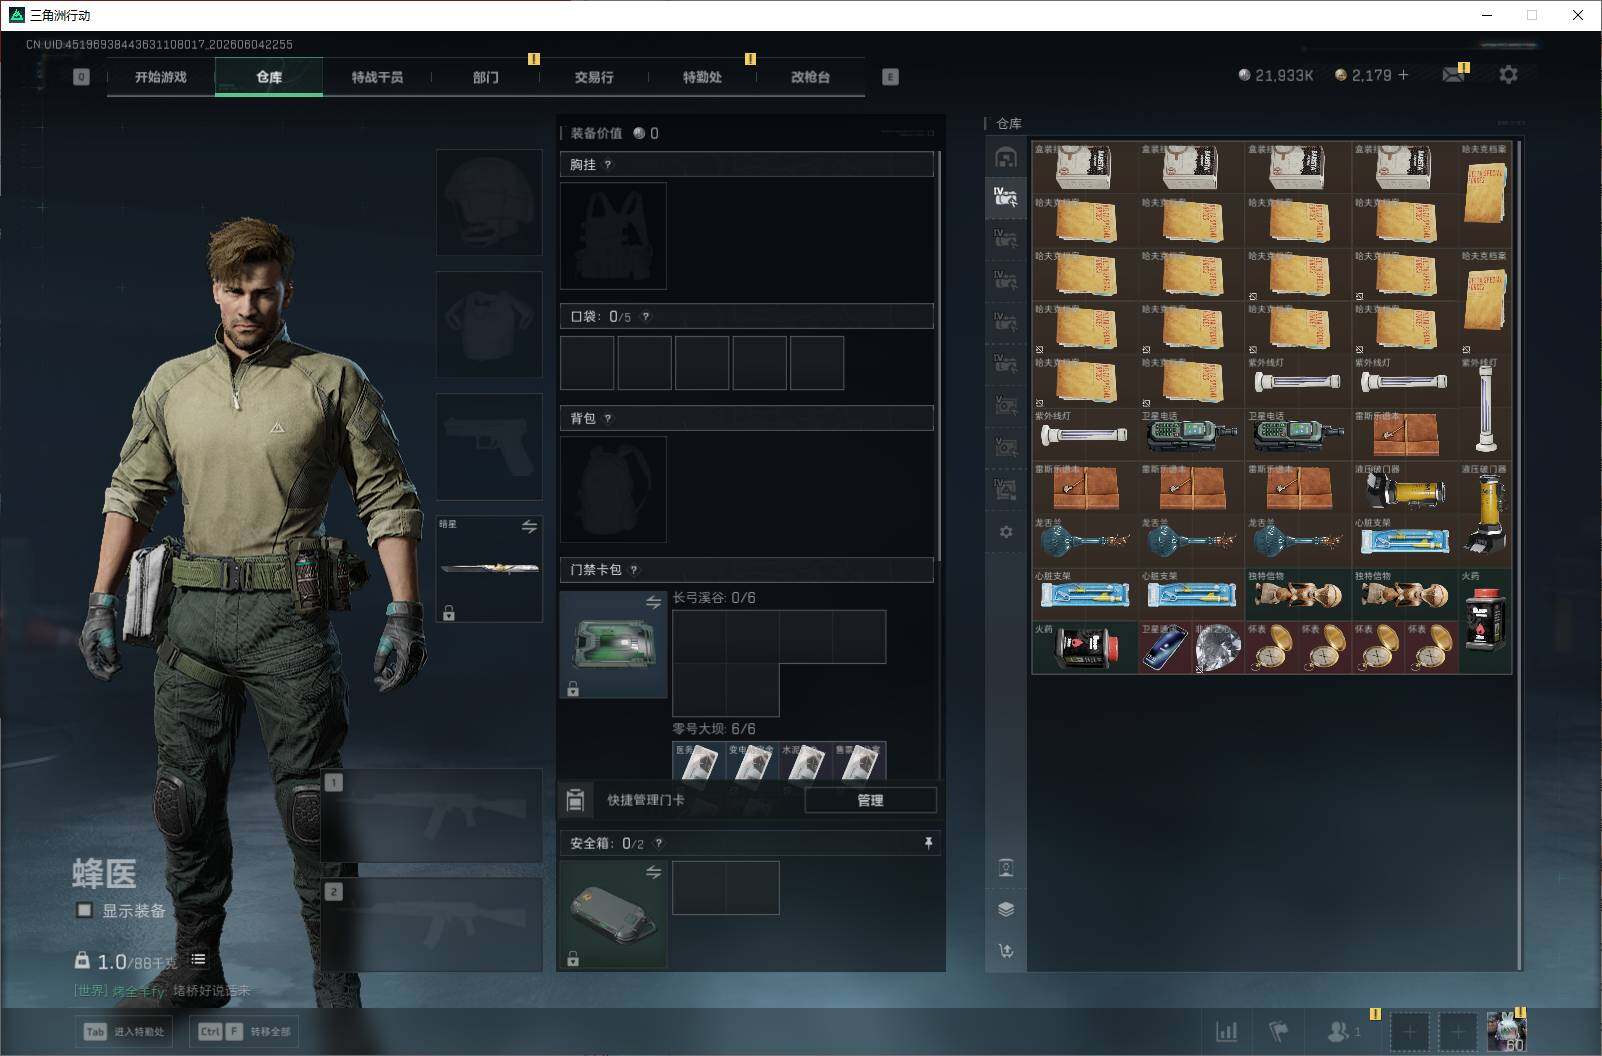Image resolution: width=1602 pixels, height=1056 pixels.
Task: Swap the safe box item
Action: [653, 872]
